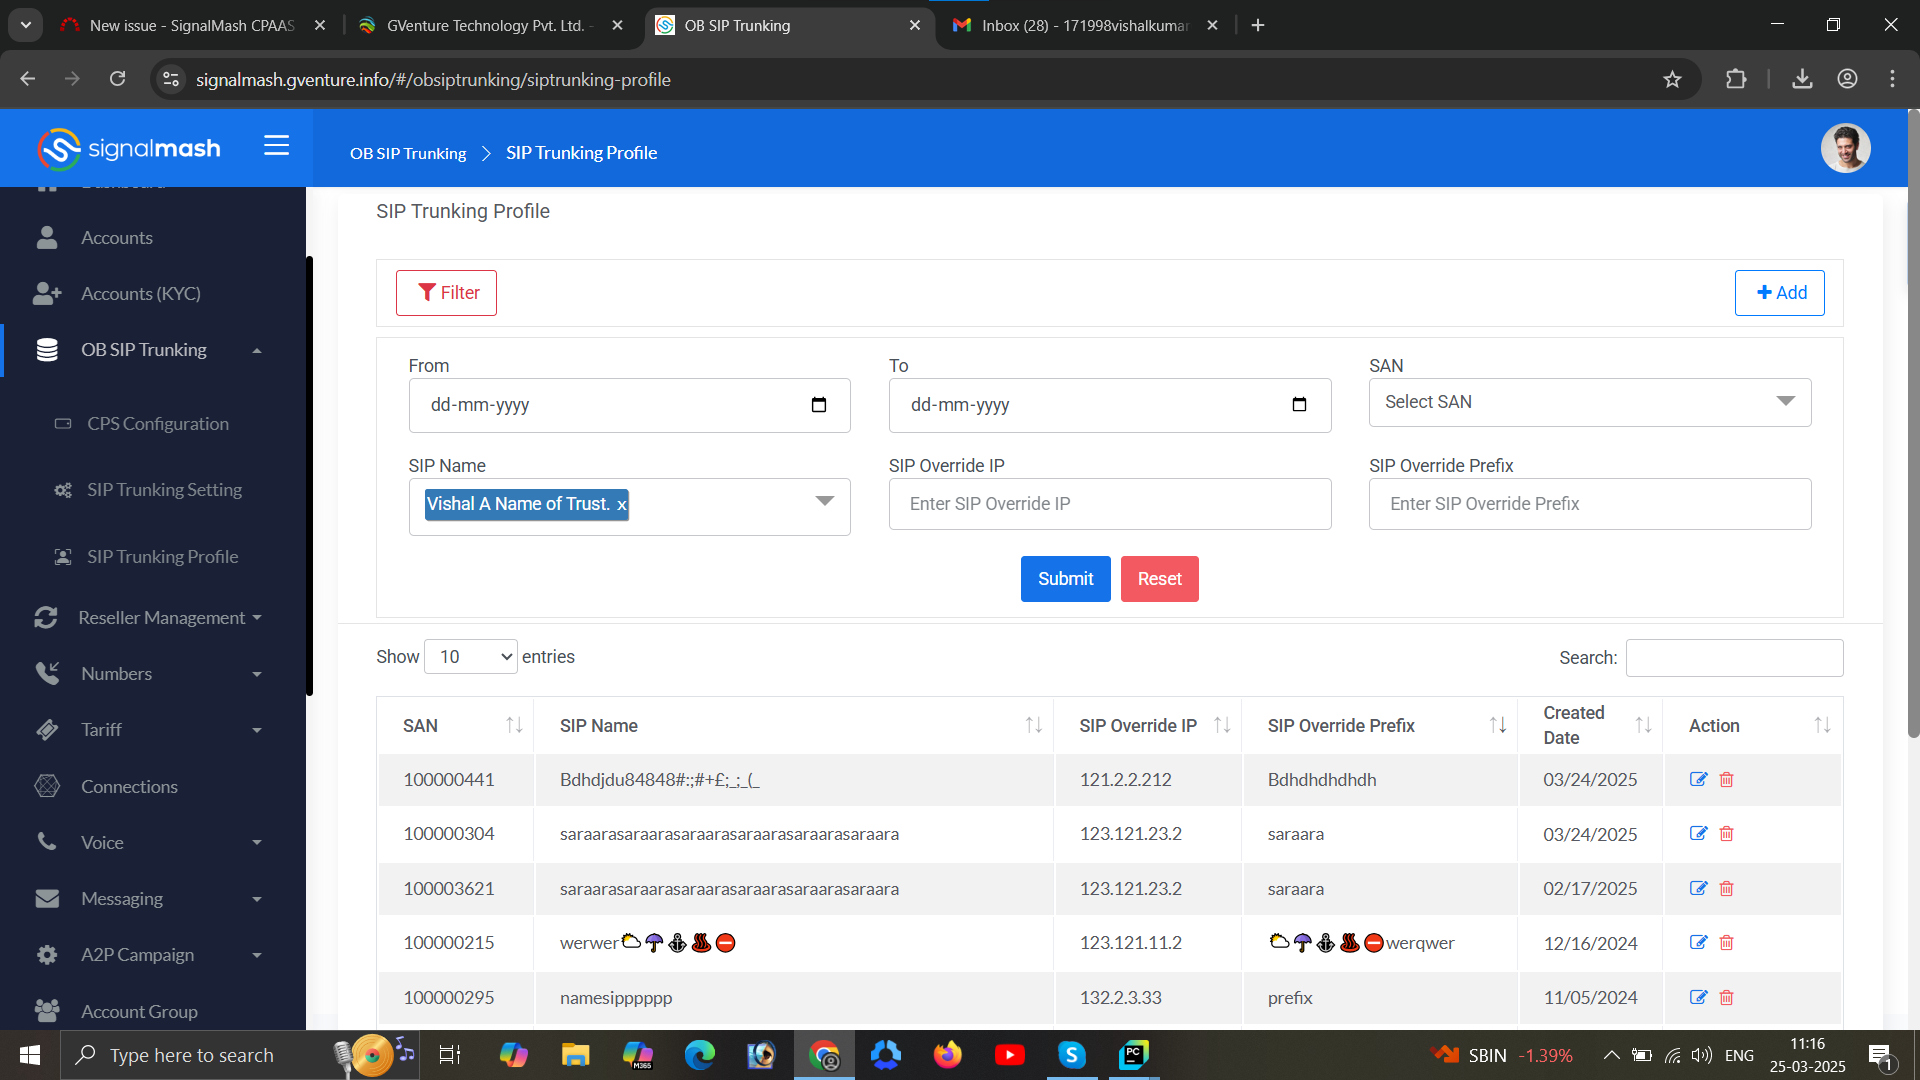
Task: Change the show entries count dropdown
Action: point(471,657)
